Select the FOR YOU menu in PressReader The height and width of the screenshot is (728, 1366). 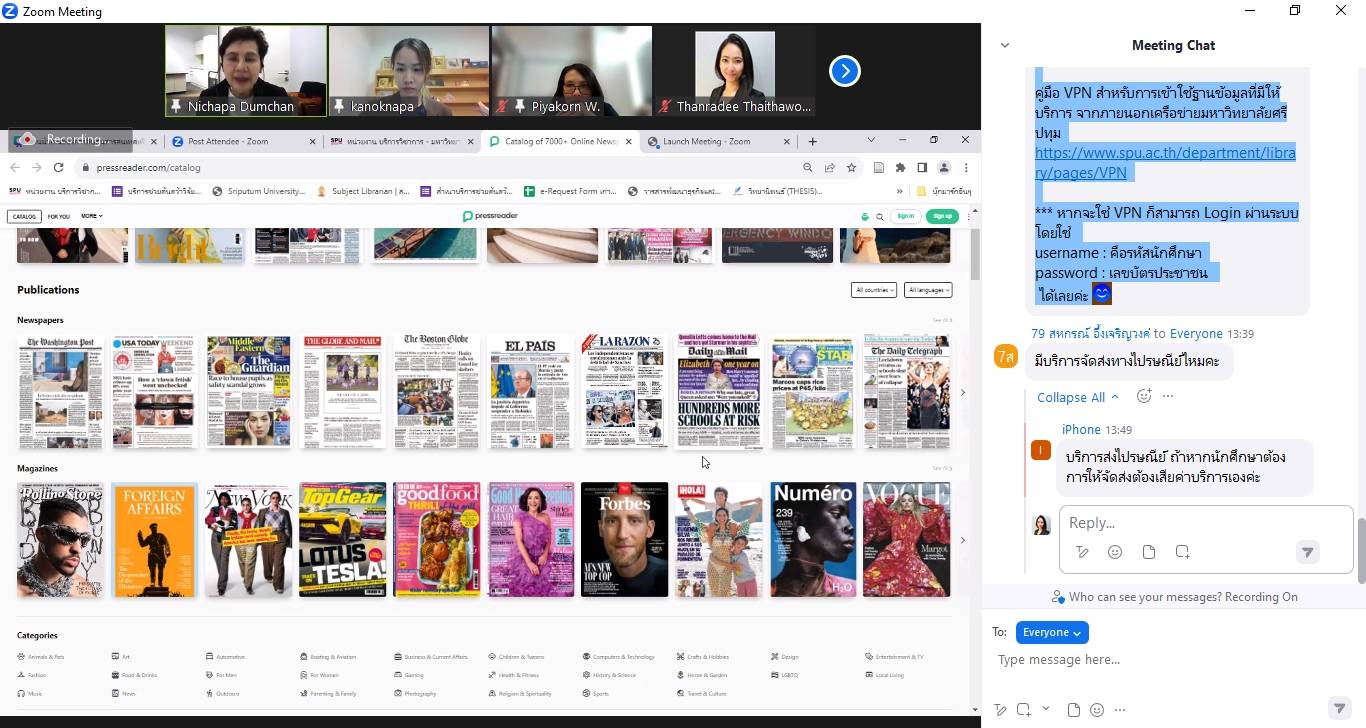click(x=58, y=216)
